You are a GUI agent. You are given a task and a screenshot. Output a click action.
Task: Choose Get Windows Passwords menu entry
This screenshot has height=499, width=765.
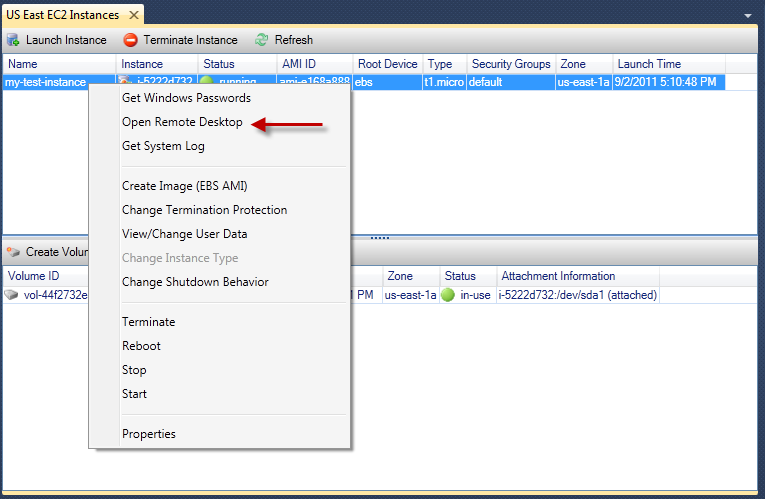coord(186,98)
